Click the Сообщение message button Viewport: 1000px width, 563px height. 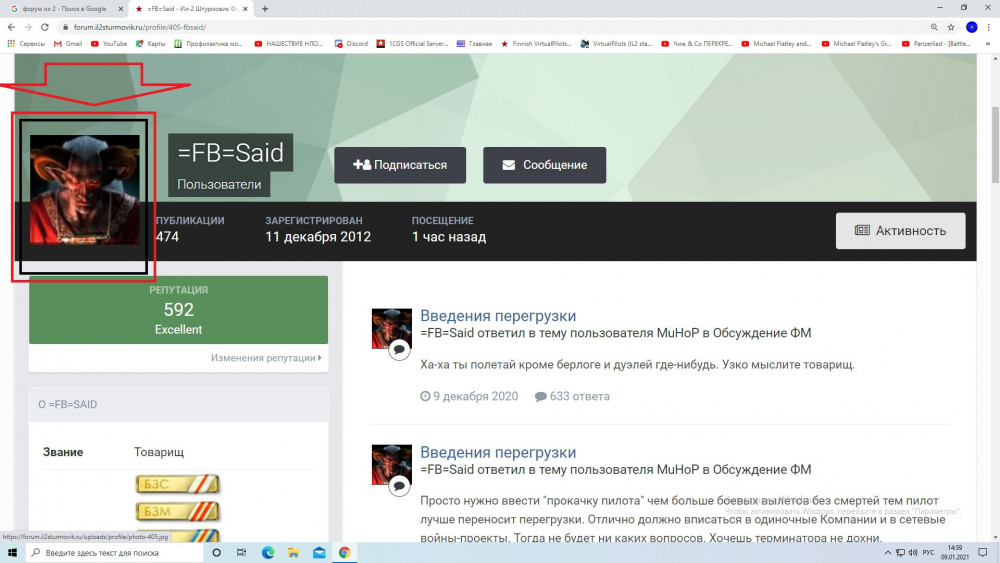pyautogui.click(x=545, y=165)
